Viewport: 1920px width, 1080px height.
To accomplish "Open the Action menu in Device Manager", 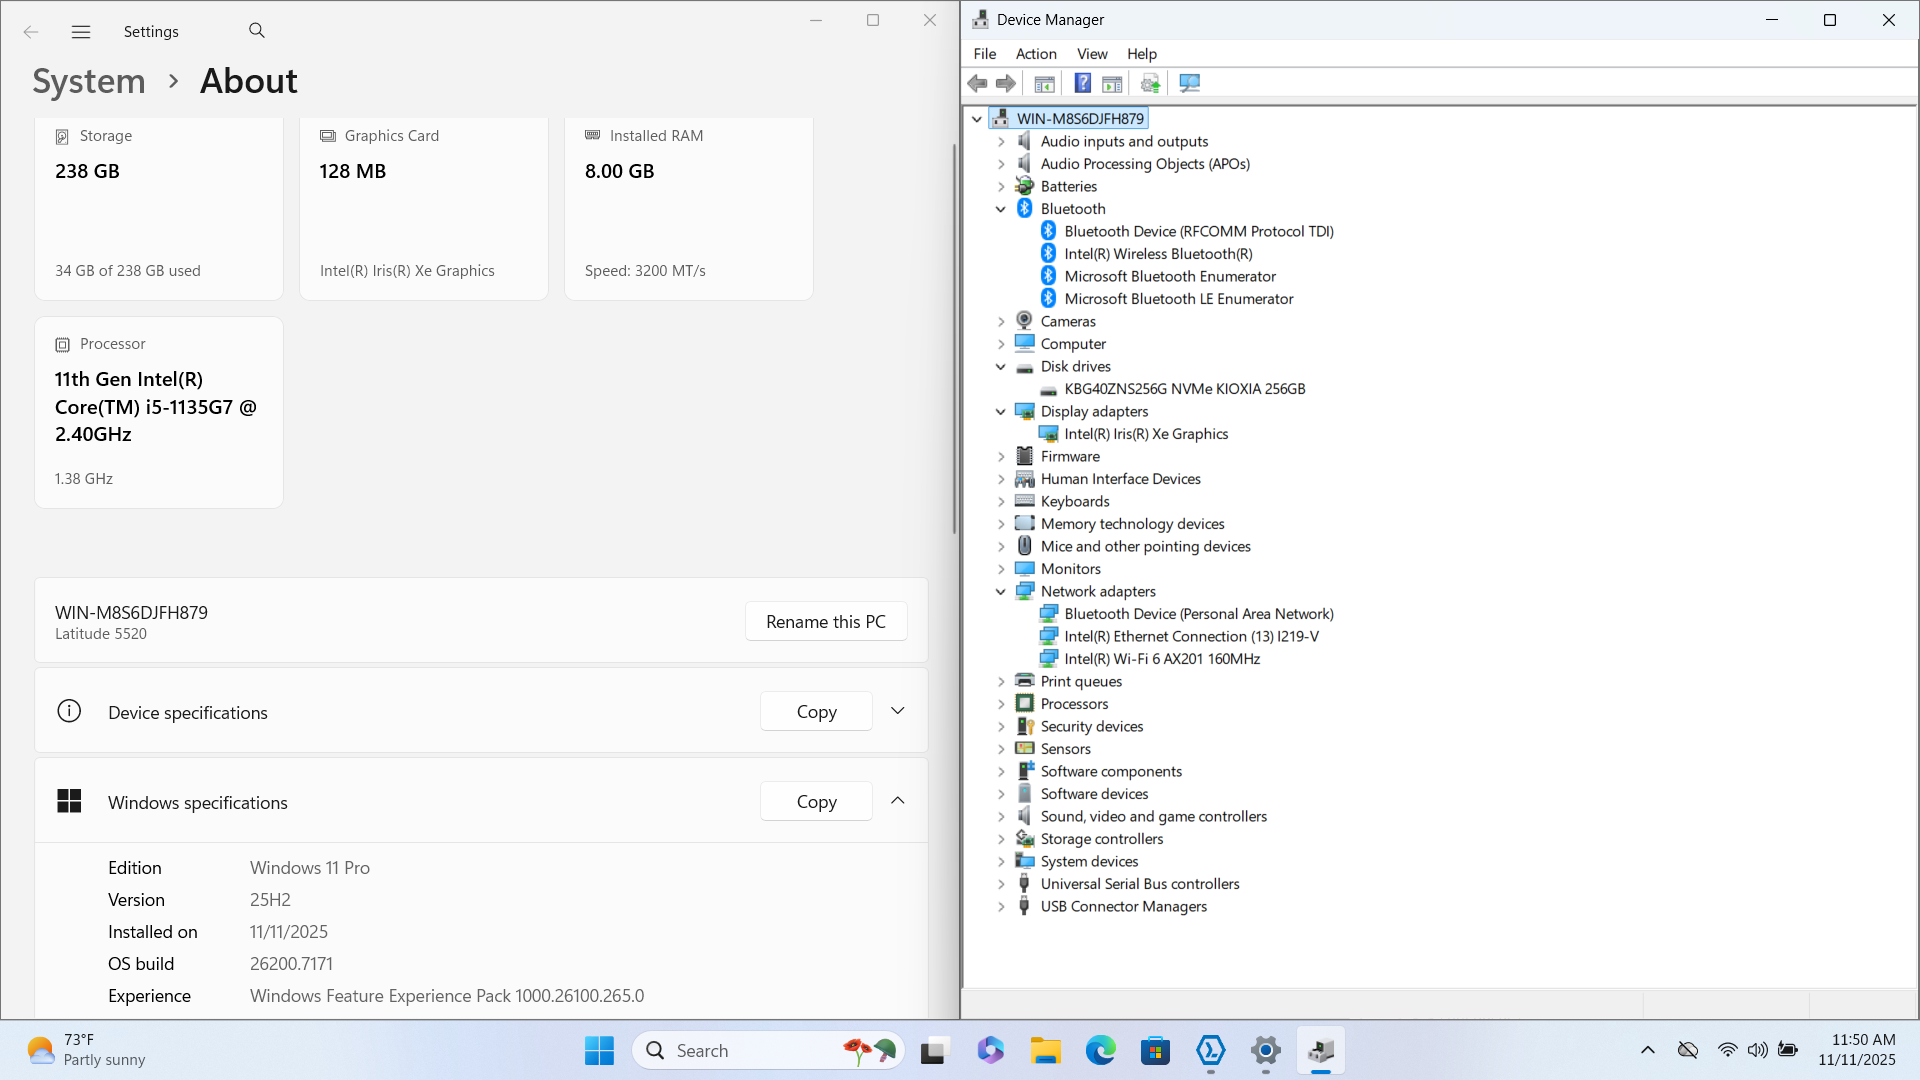I will [1035, 54].
